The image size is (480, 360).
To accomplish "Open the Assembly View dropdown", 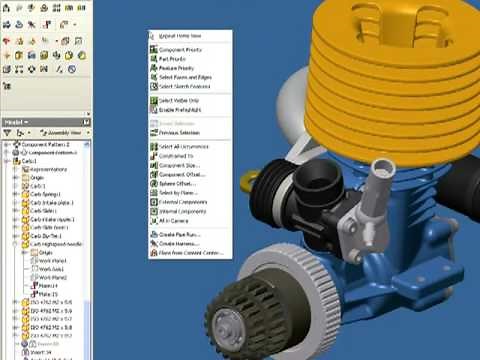I will tap(65, 133).
